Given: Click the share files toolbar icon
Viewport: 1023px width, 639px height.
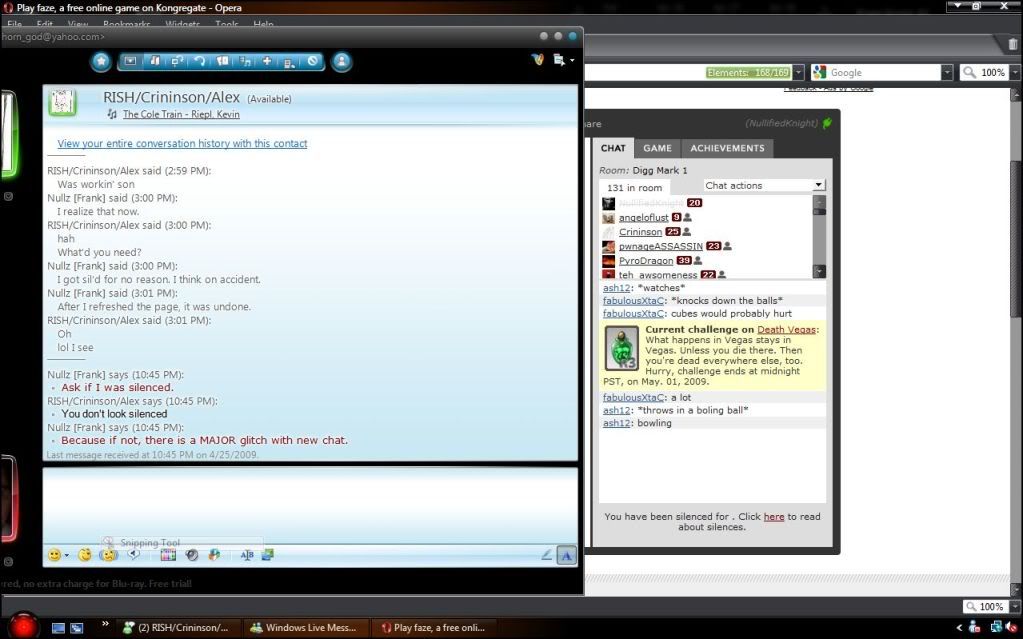Looking at the screenshot, I should tap(155, 61).
